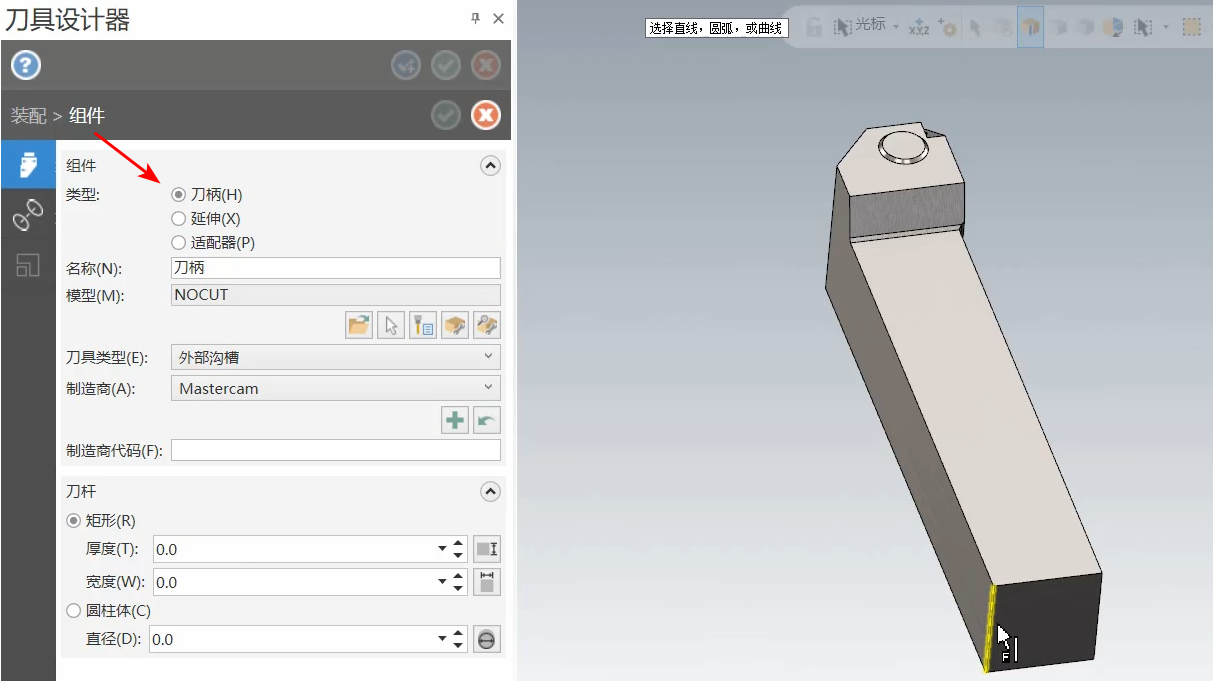Click the orange cancel X beside 组件
Screen dimensions: 1213x681
486,116
